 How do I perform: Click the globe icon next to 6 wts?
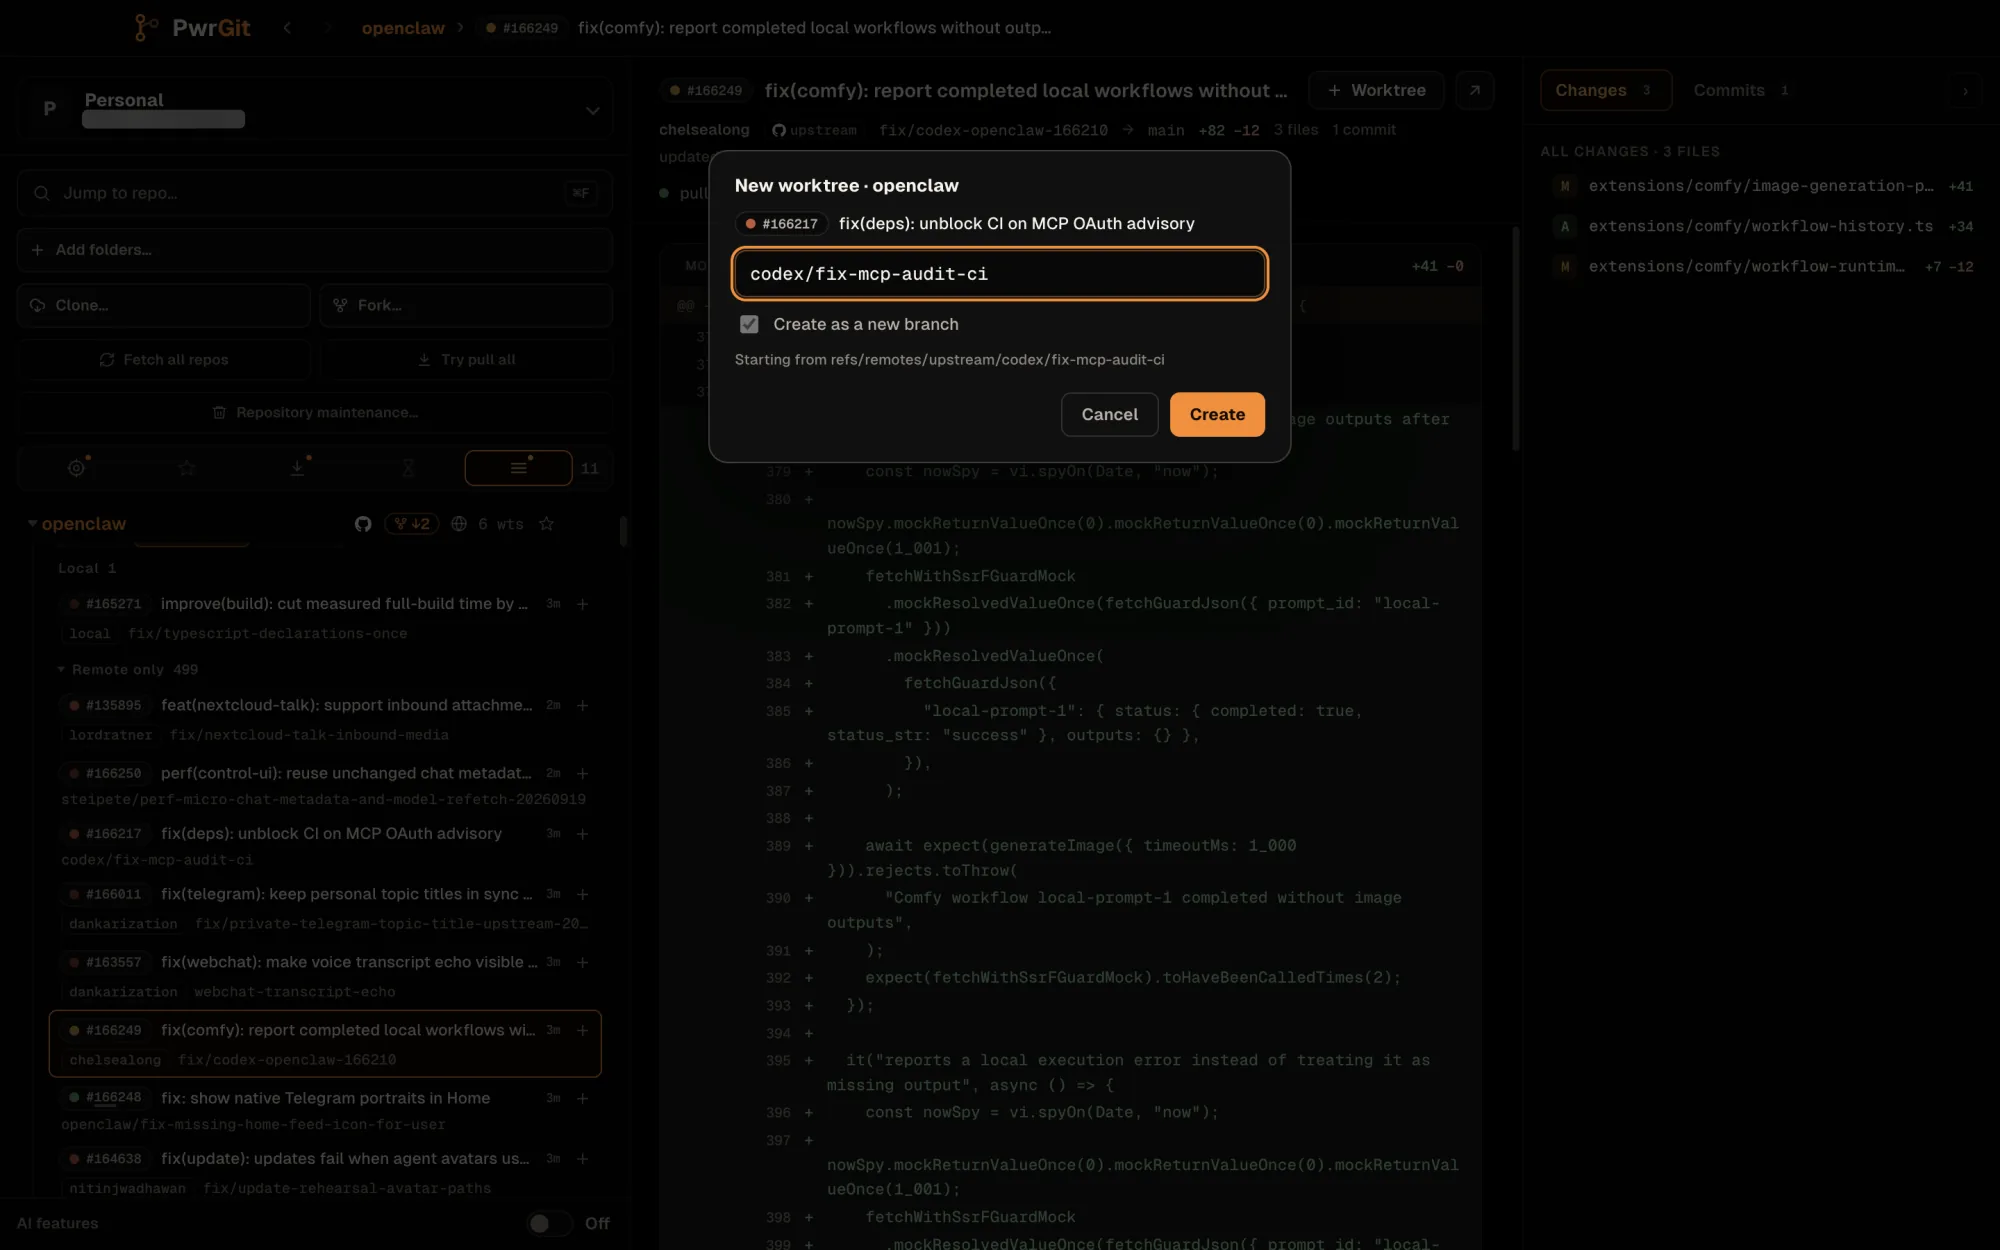tap(459, 524)
